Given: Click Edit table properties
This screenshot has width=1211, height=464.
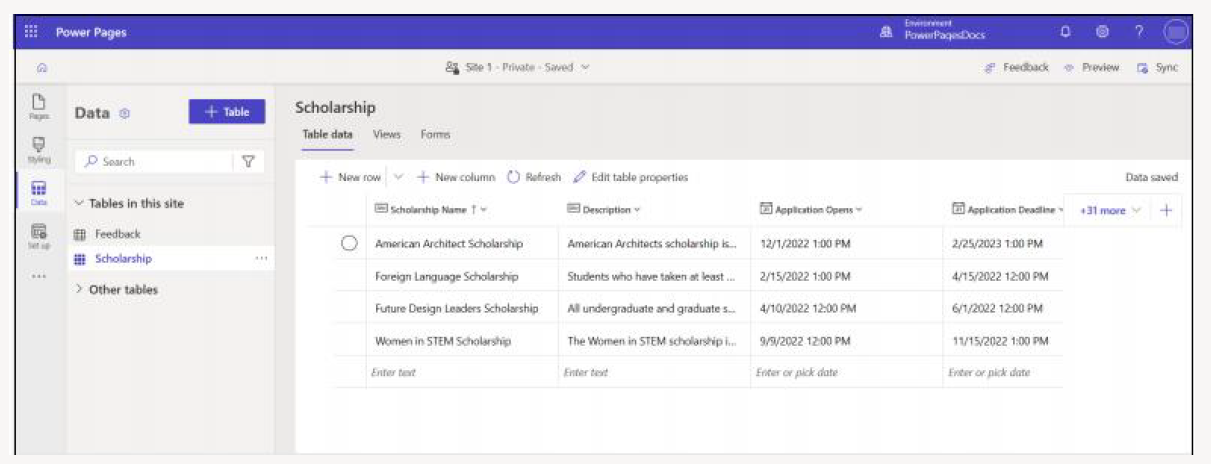Looking at the screenshot, I should click(630, 177).
